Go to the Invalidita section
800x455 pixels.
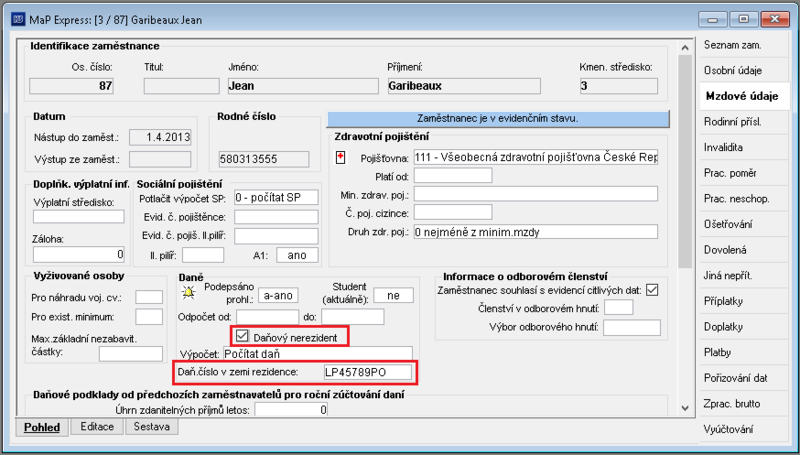(744, 147)
